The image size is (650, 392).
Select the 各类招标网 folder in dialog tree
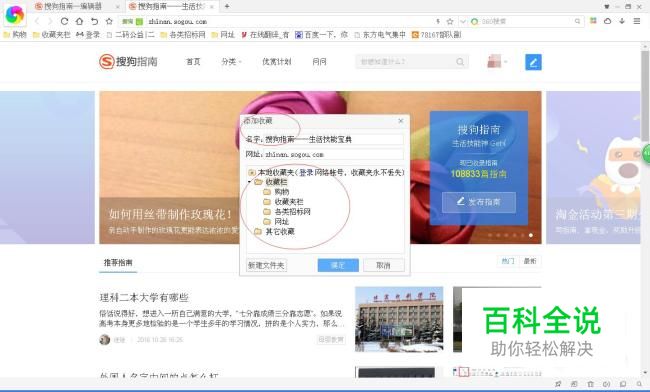[x=287, y=212]
